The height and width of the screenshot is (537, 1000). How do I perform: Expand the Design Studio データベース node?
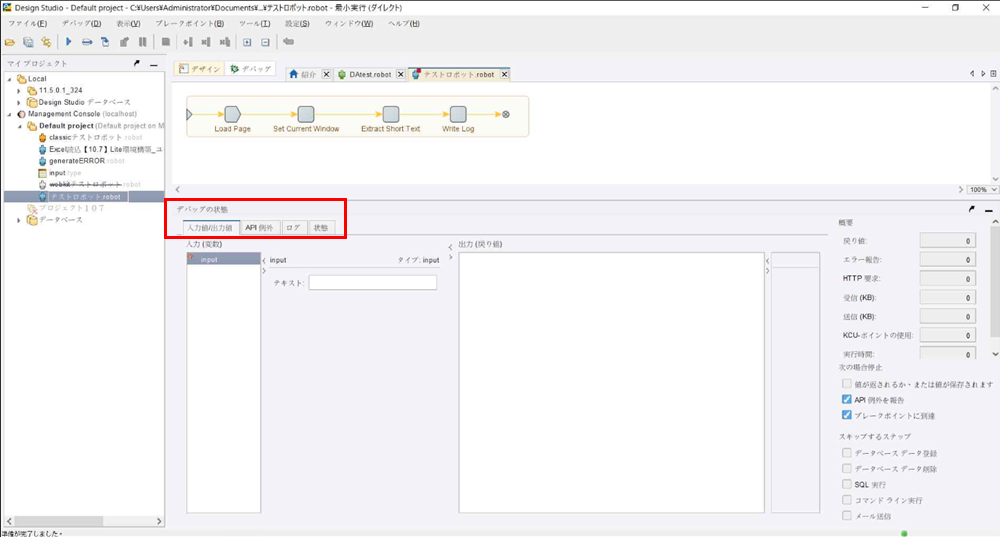pyautogui.click(x=18, y=102)
